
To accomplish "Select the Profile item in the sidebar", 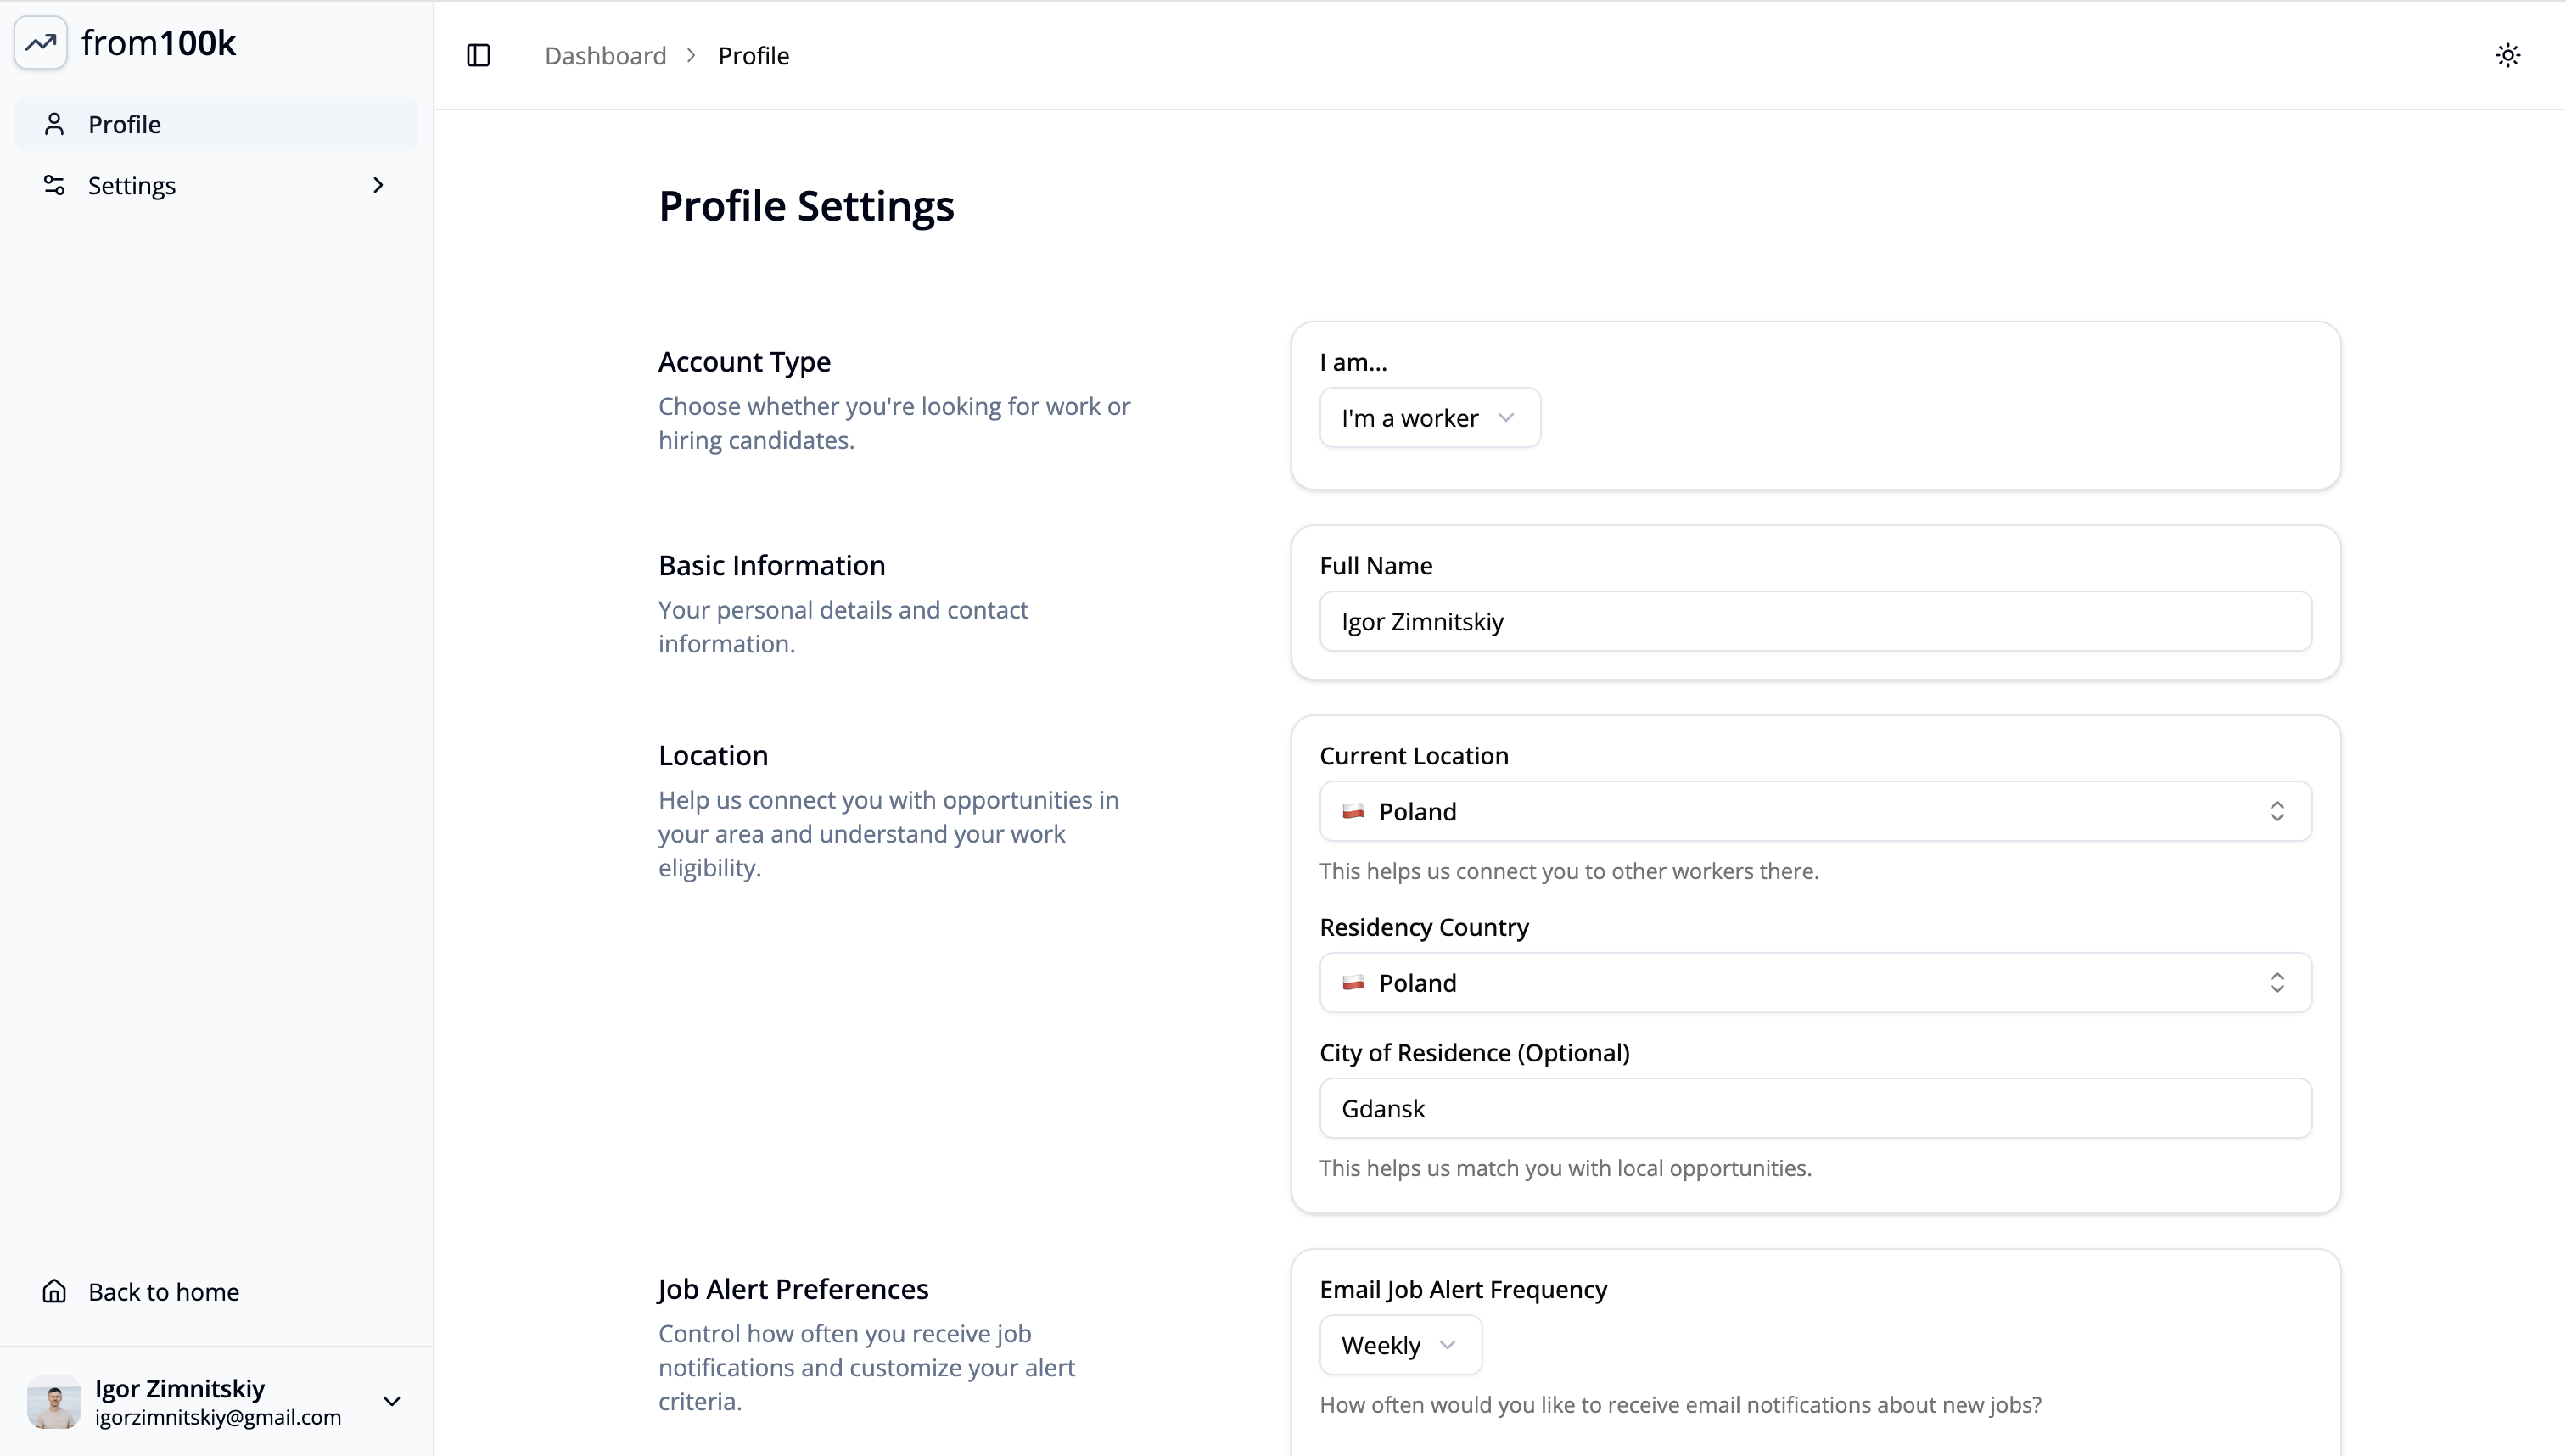I will tap(124, 124).
